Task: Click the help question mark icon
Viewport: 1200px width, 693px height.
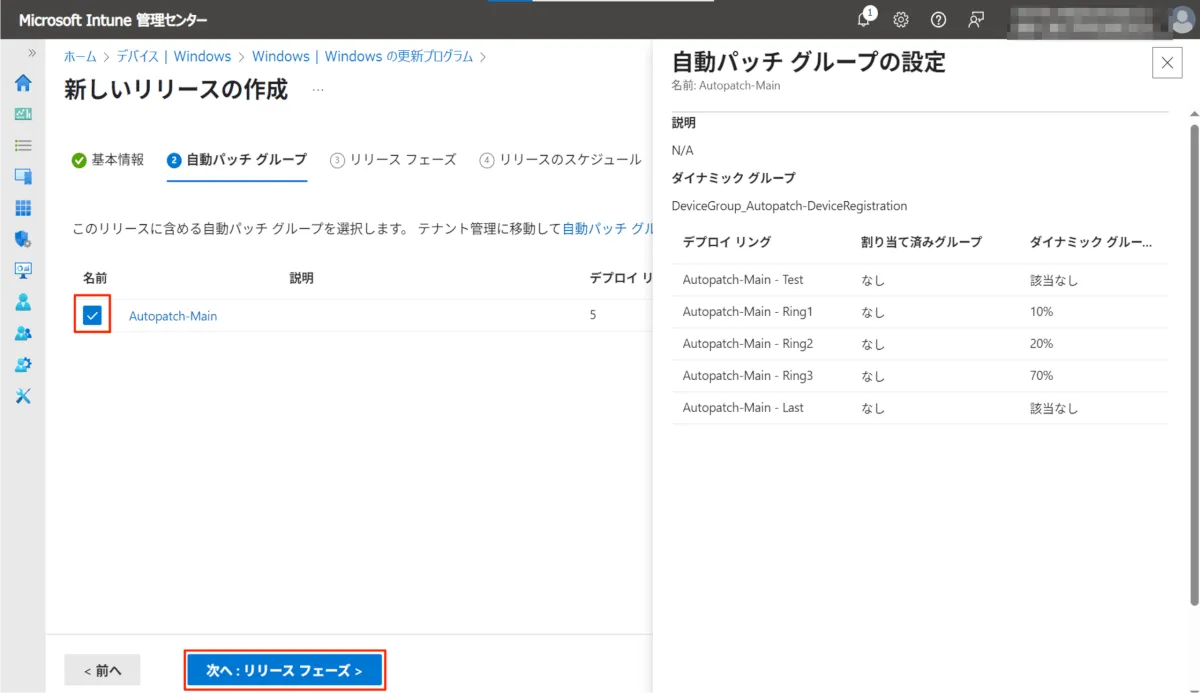Action: [938, 19]
